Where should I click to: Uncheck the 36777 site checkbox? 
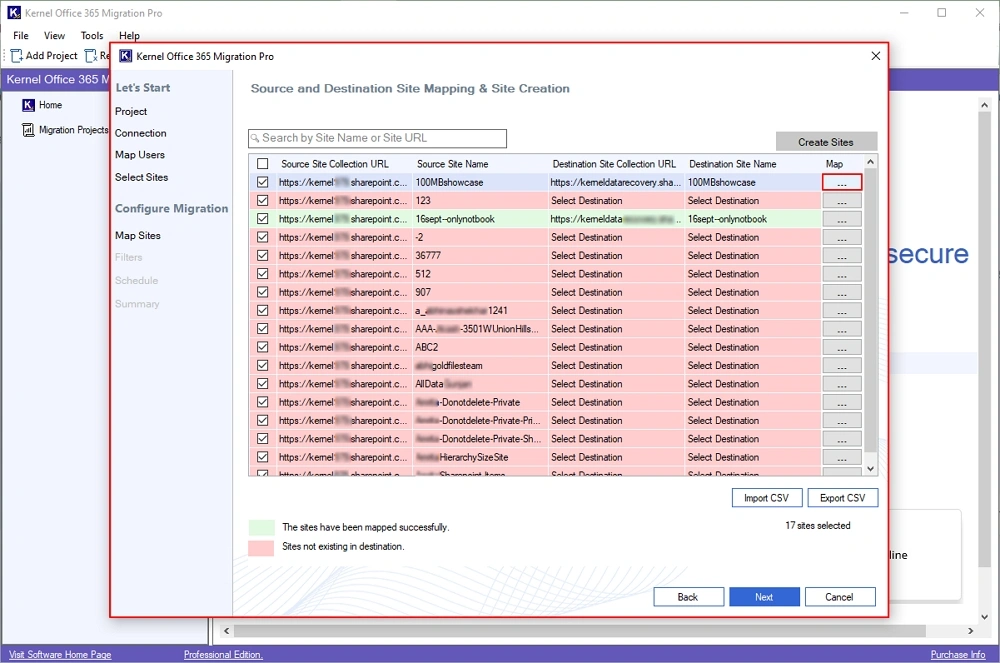point(263,256)
